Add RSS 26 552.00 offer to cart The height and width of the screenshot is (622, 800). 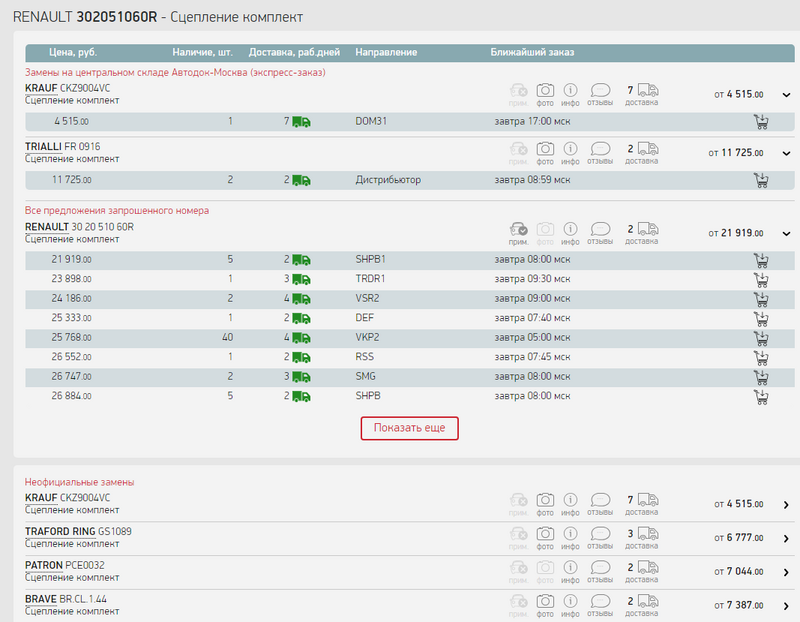761,358
